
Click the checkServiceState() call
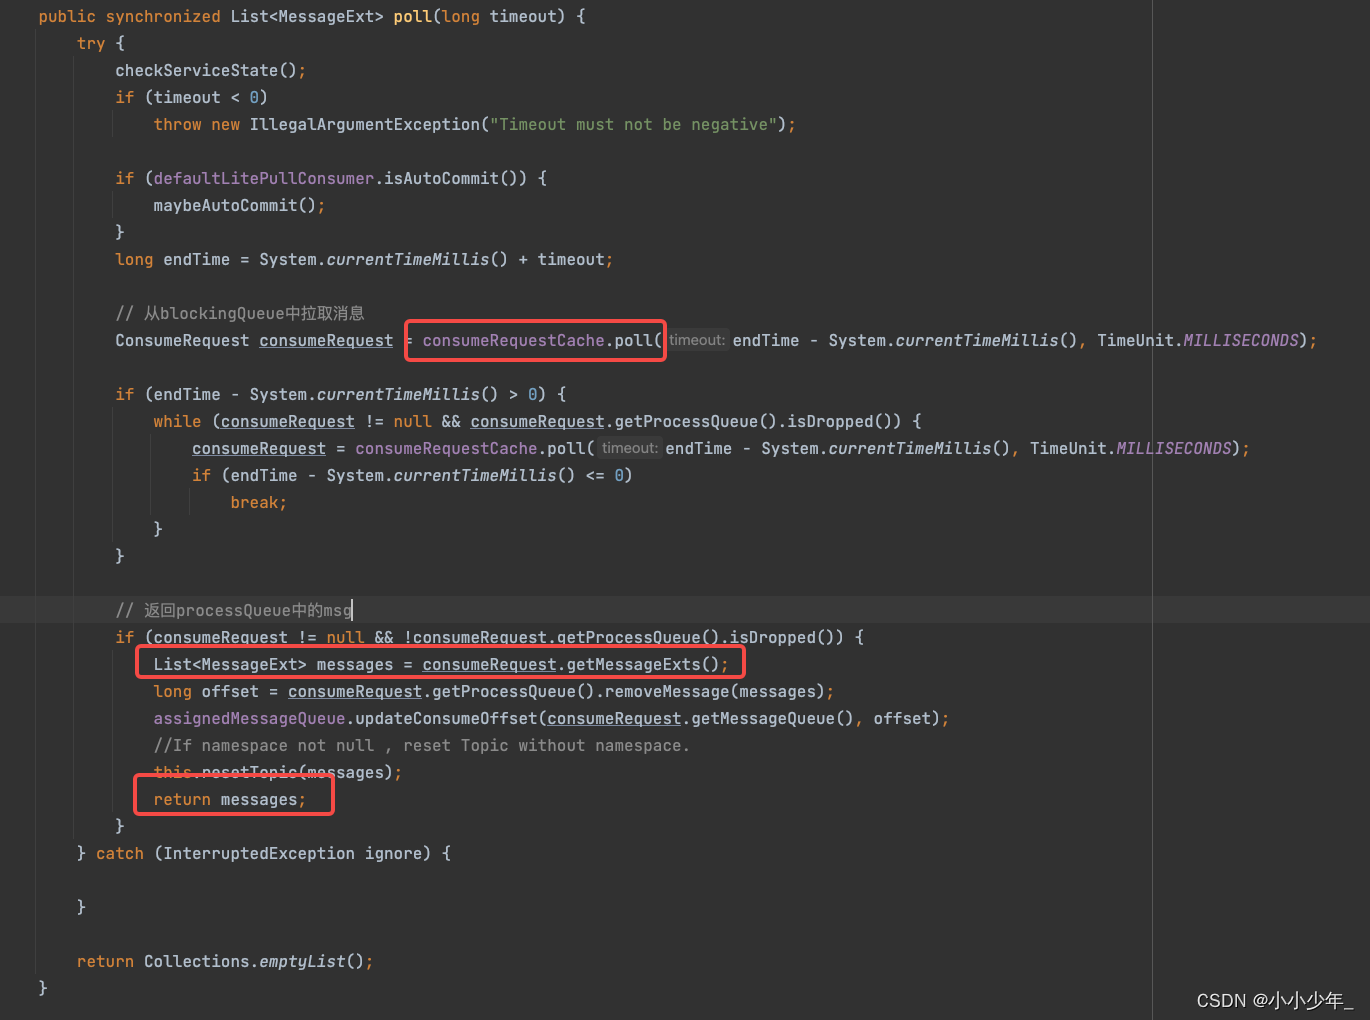tap(206, 71)
